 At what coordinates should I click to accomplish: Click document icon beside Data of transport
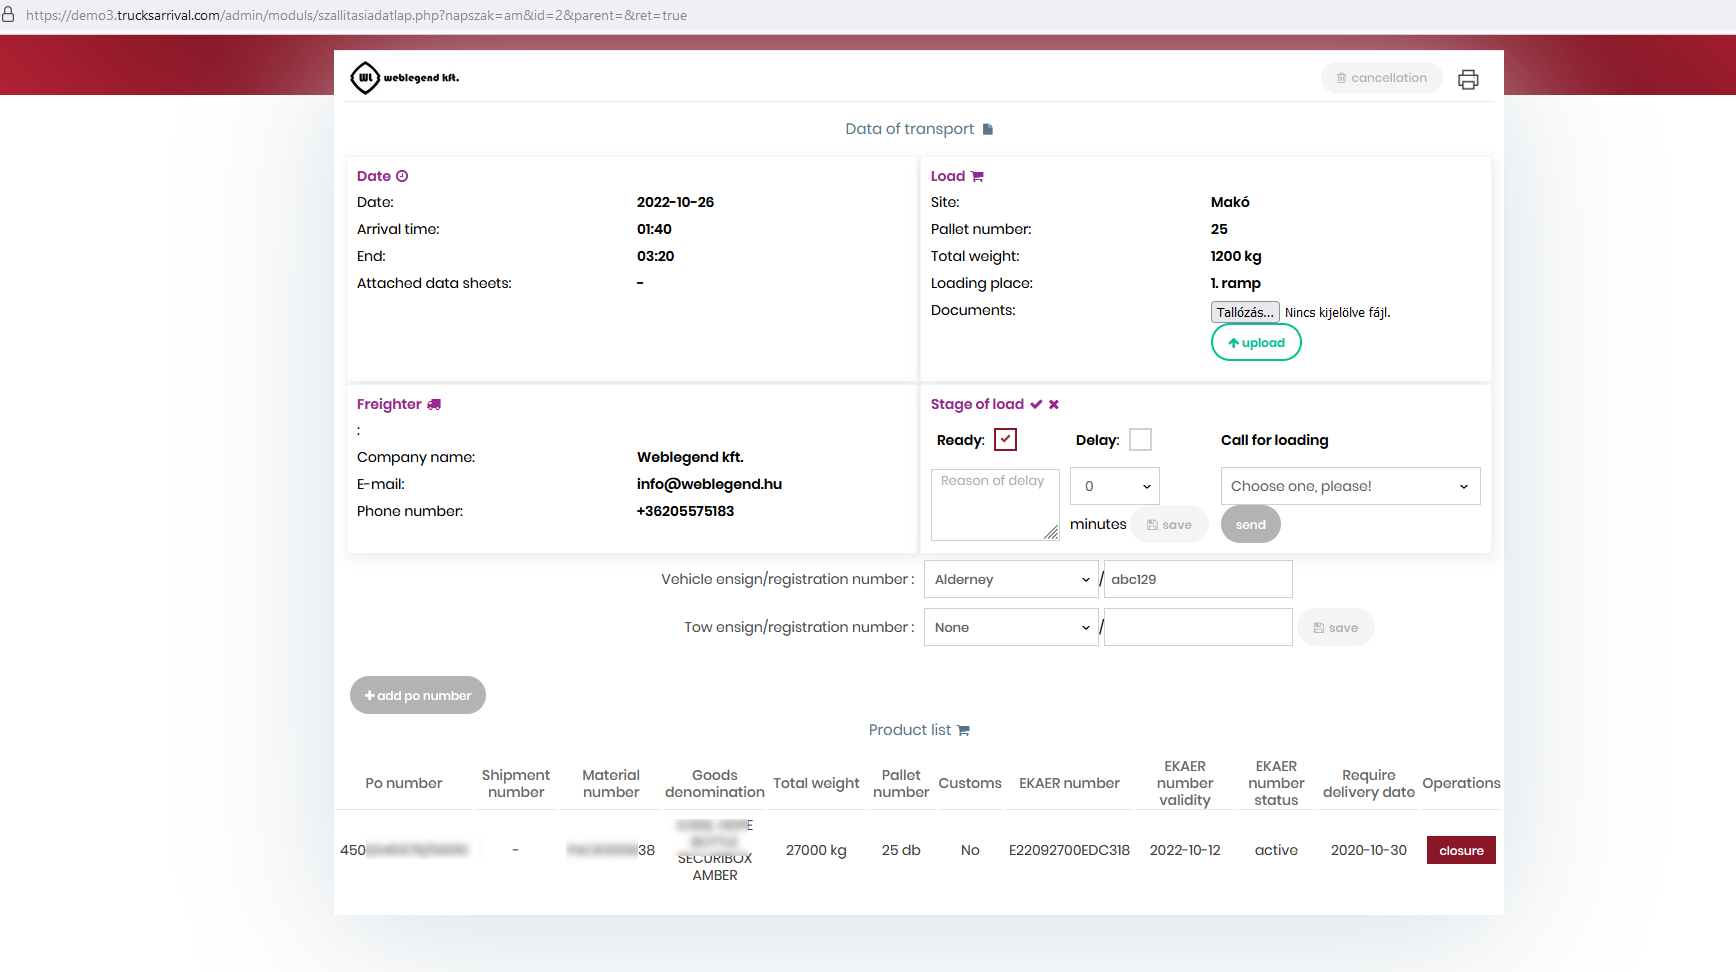coord(988,129)
